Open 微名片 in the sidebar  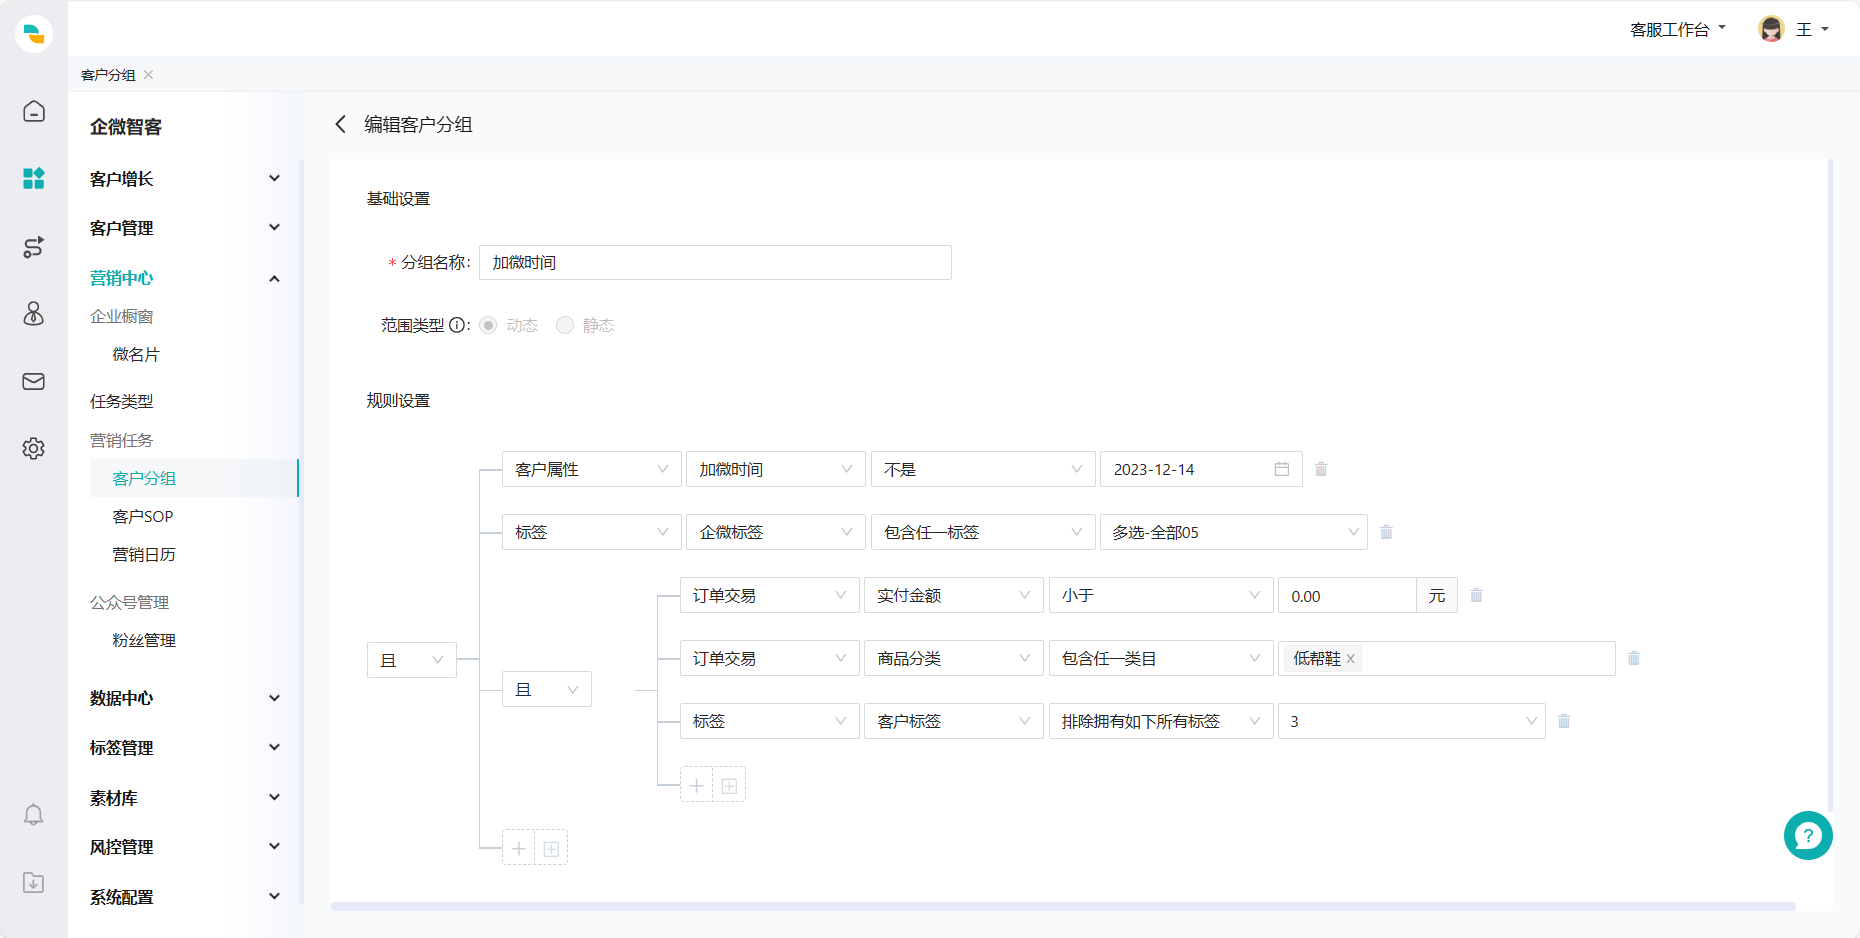(136, 354)
